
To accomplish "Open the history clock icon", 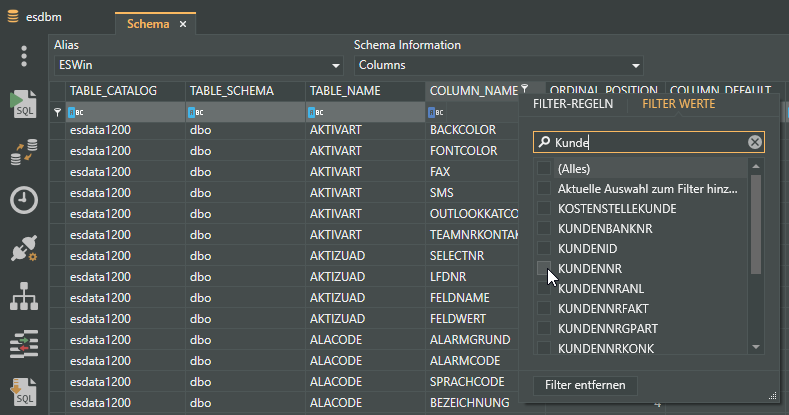I will click(24, 200).
